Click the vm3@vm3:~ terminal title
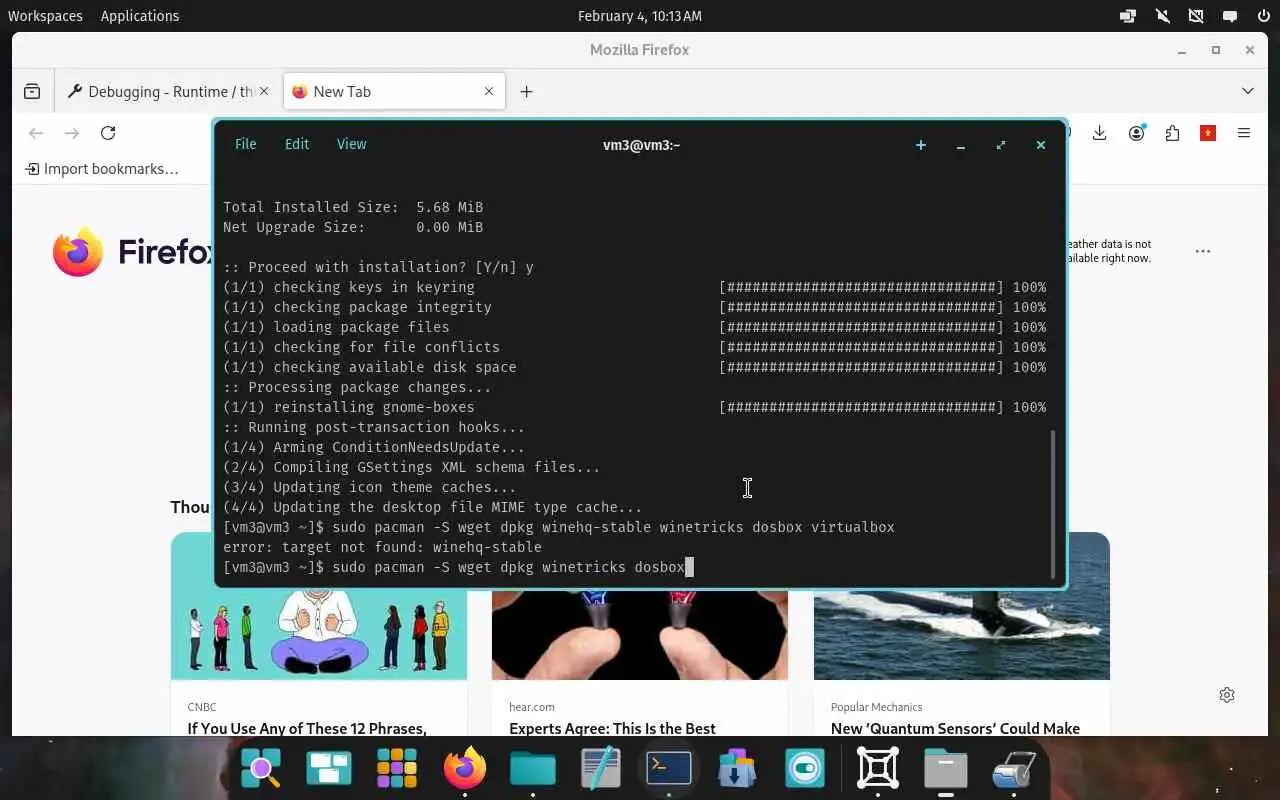The width and height of the screenshot is (1280, 800). pos(641,145)
